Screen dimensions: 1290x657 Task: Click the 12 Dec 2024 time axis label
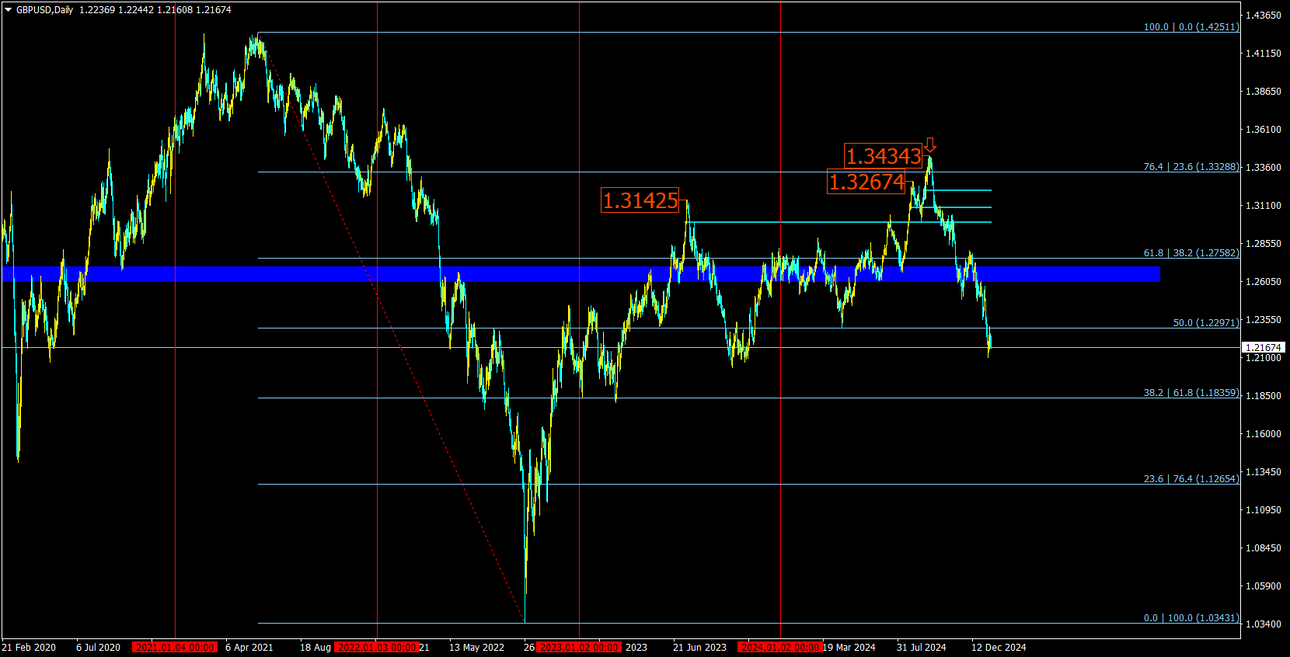1000,648
